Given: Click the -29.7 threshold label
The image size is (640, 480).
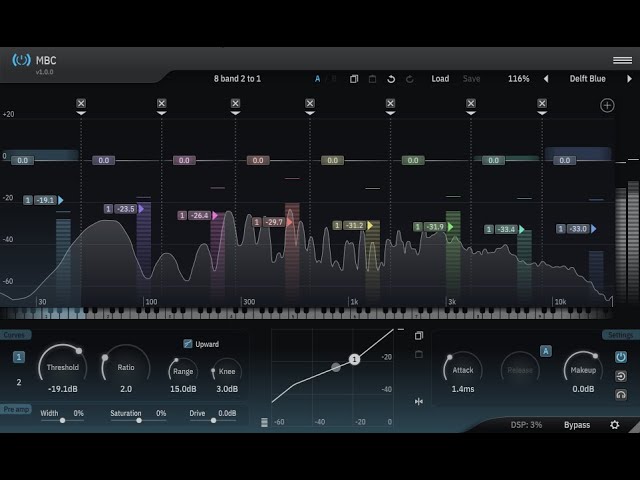Looking at the screenshot, I should click(x=273, y=222).
